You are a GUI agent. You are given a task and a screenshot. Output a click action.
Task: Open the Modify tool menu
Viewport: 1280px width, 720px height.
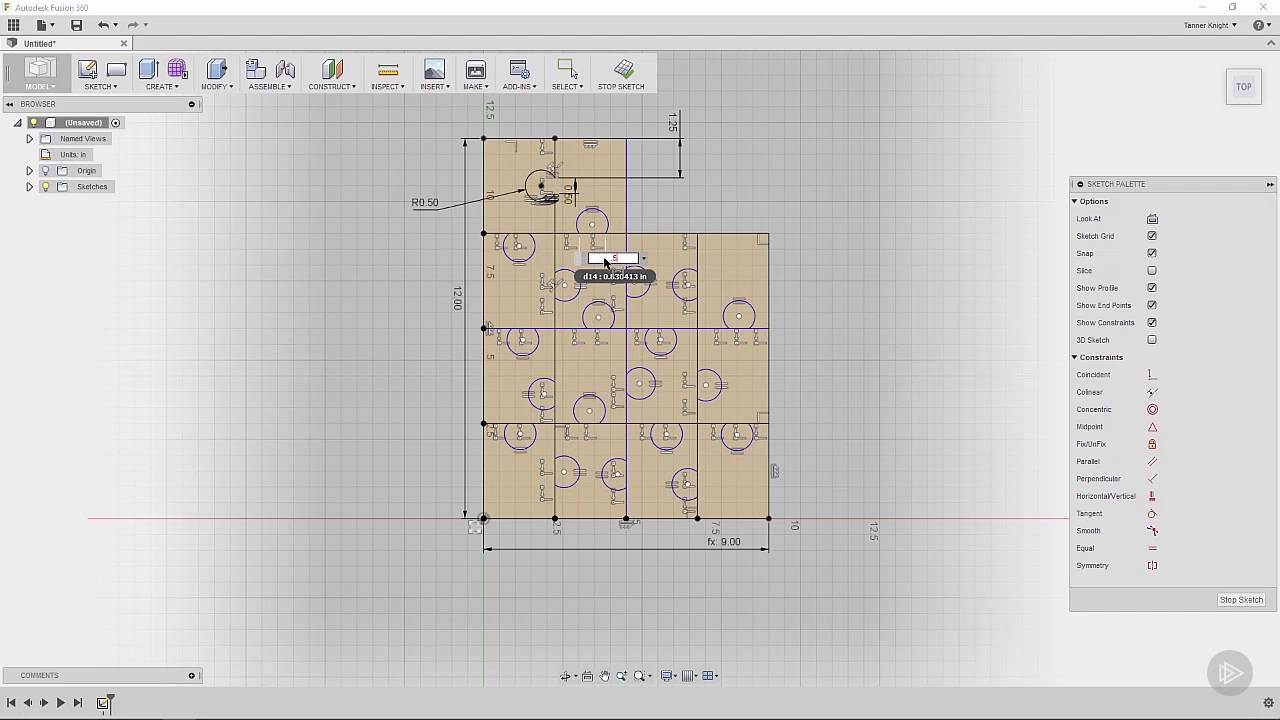(x=215, y=86)
